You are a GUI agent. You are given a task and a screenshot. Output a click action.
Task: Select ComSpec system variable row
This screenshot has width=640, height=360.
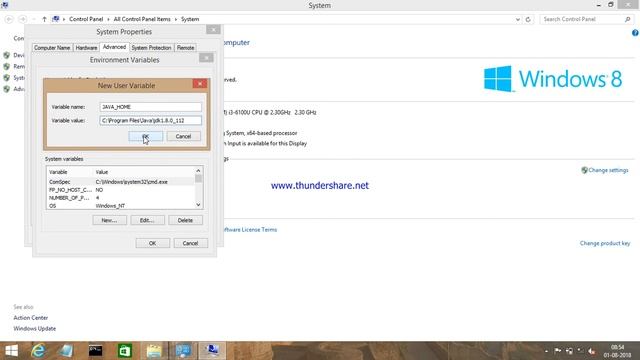(121, 182)
